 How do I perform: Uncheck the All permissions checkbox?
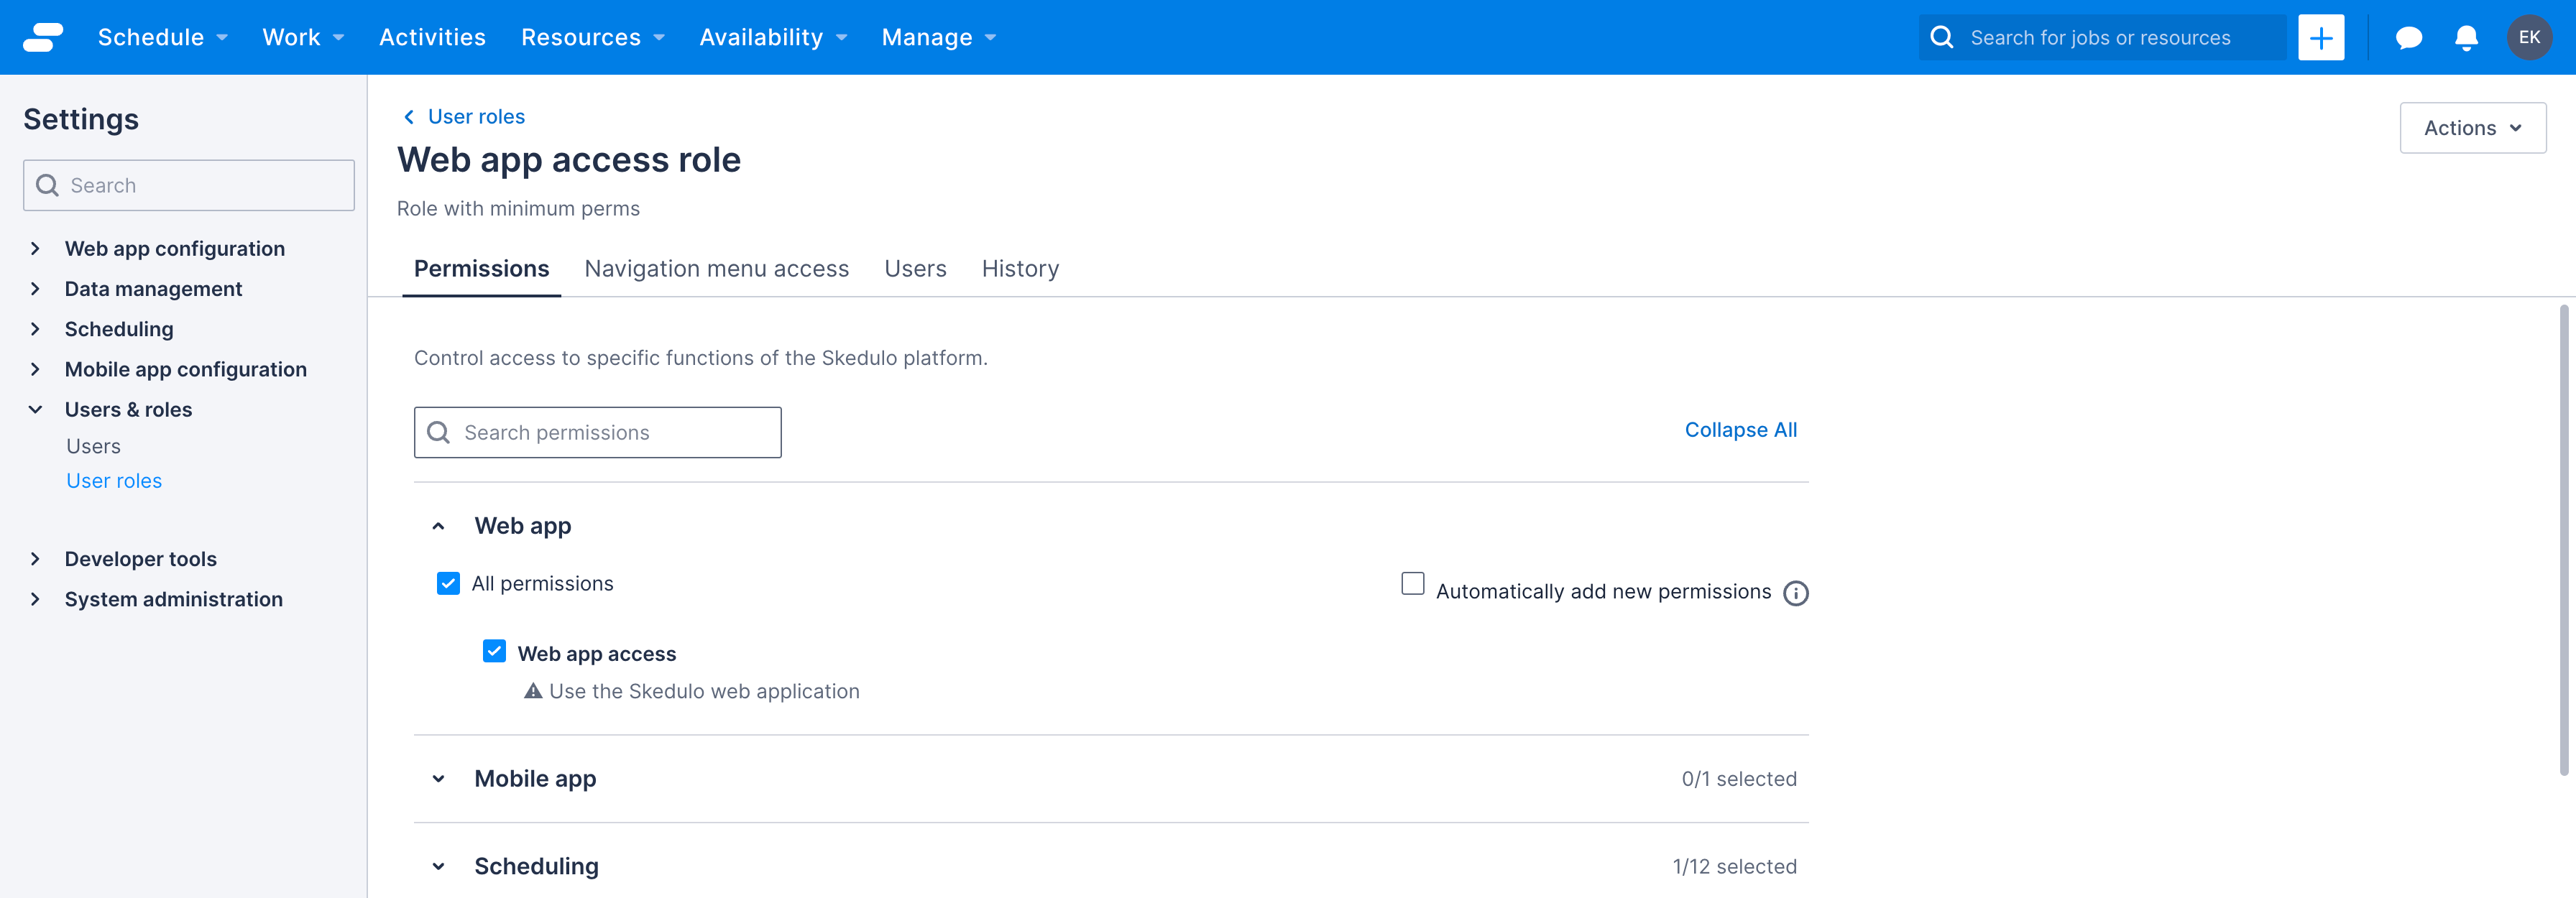[448, 583]
